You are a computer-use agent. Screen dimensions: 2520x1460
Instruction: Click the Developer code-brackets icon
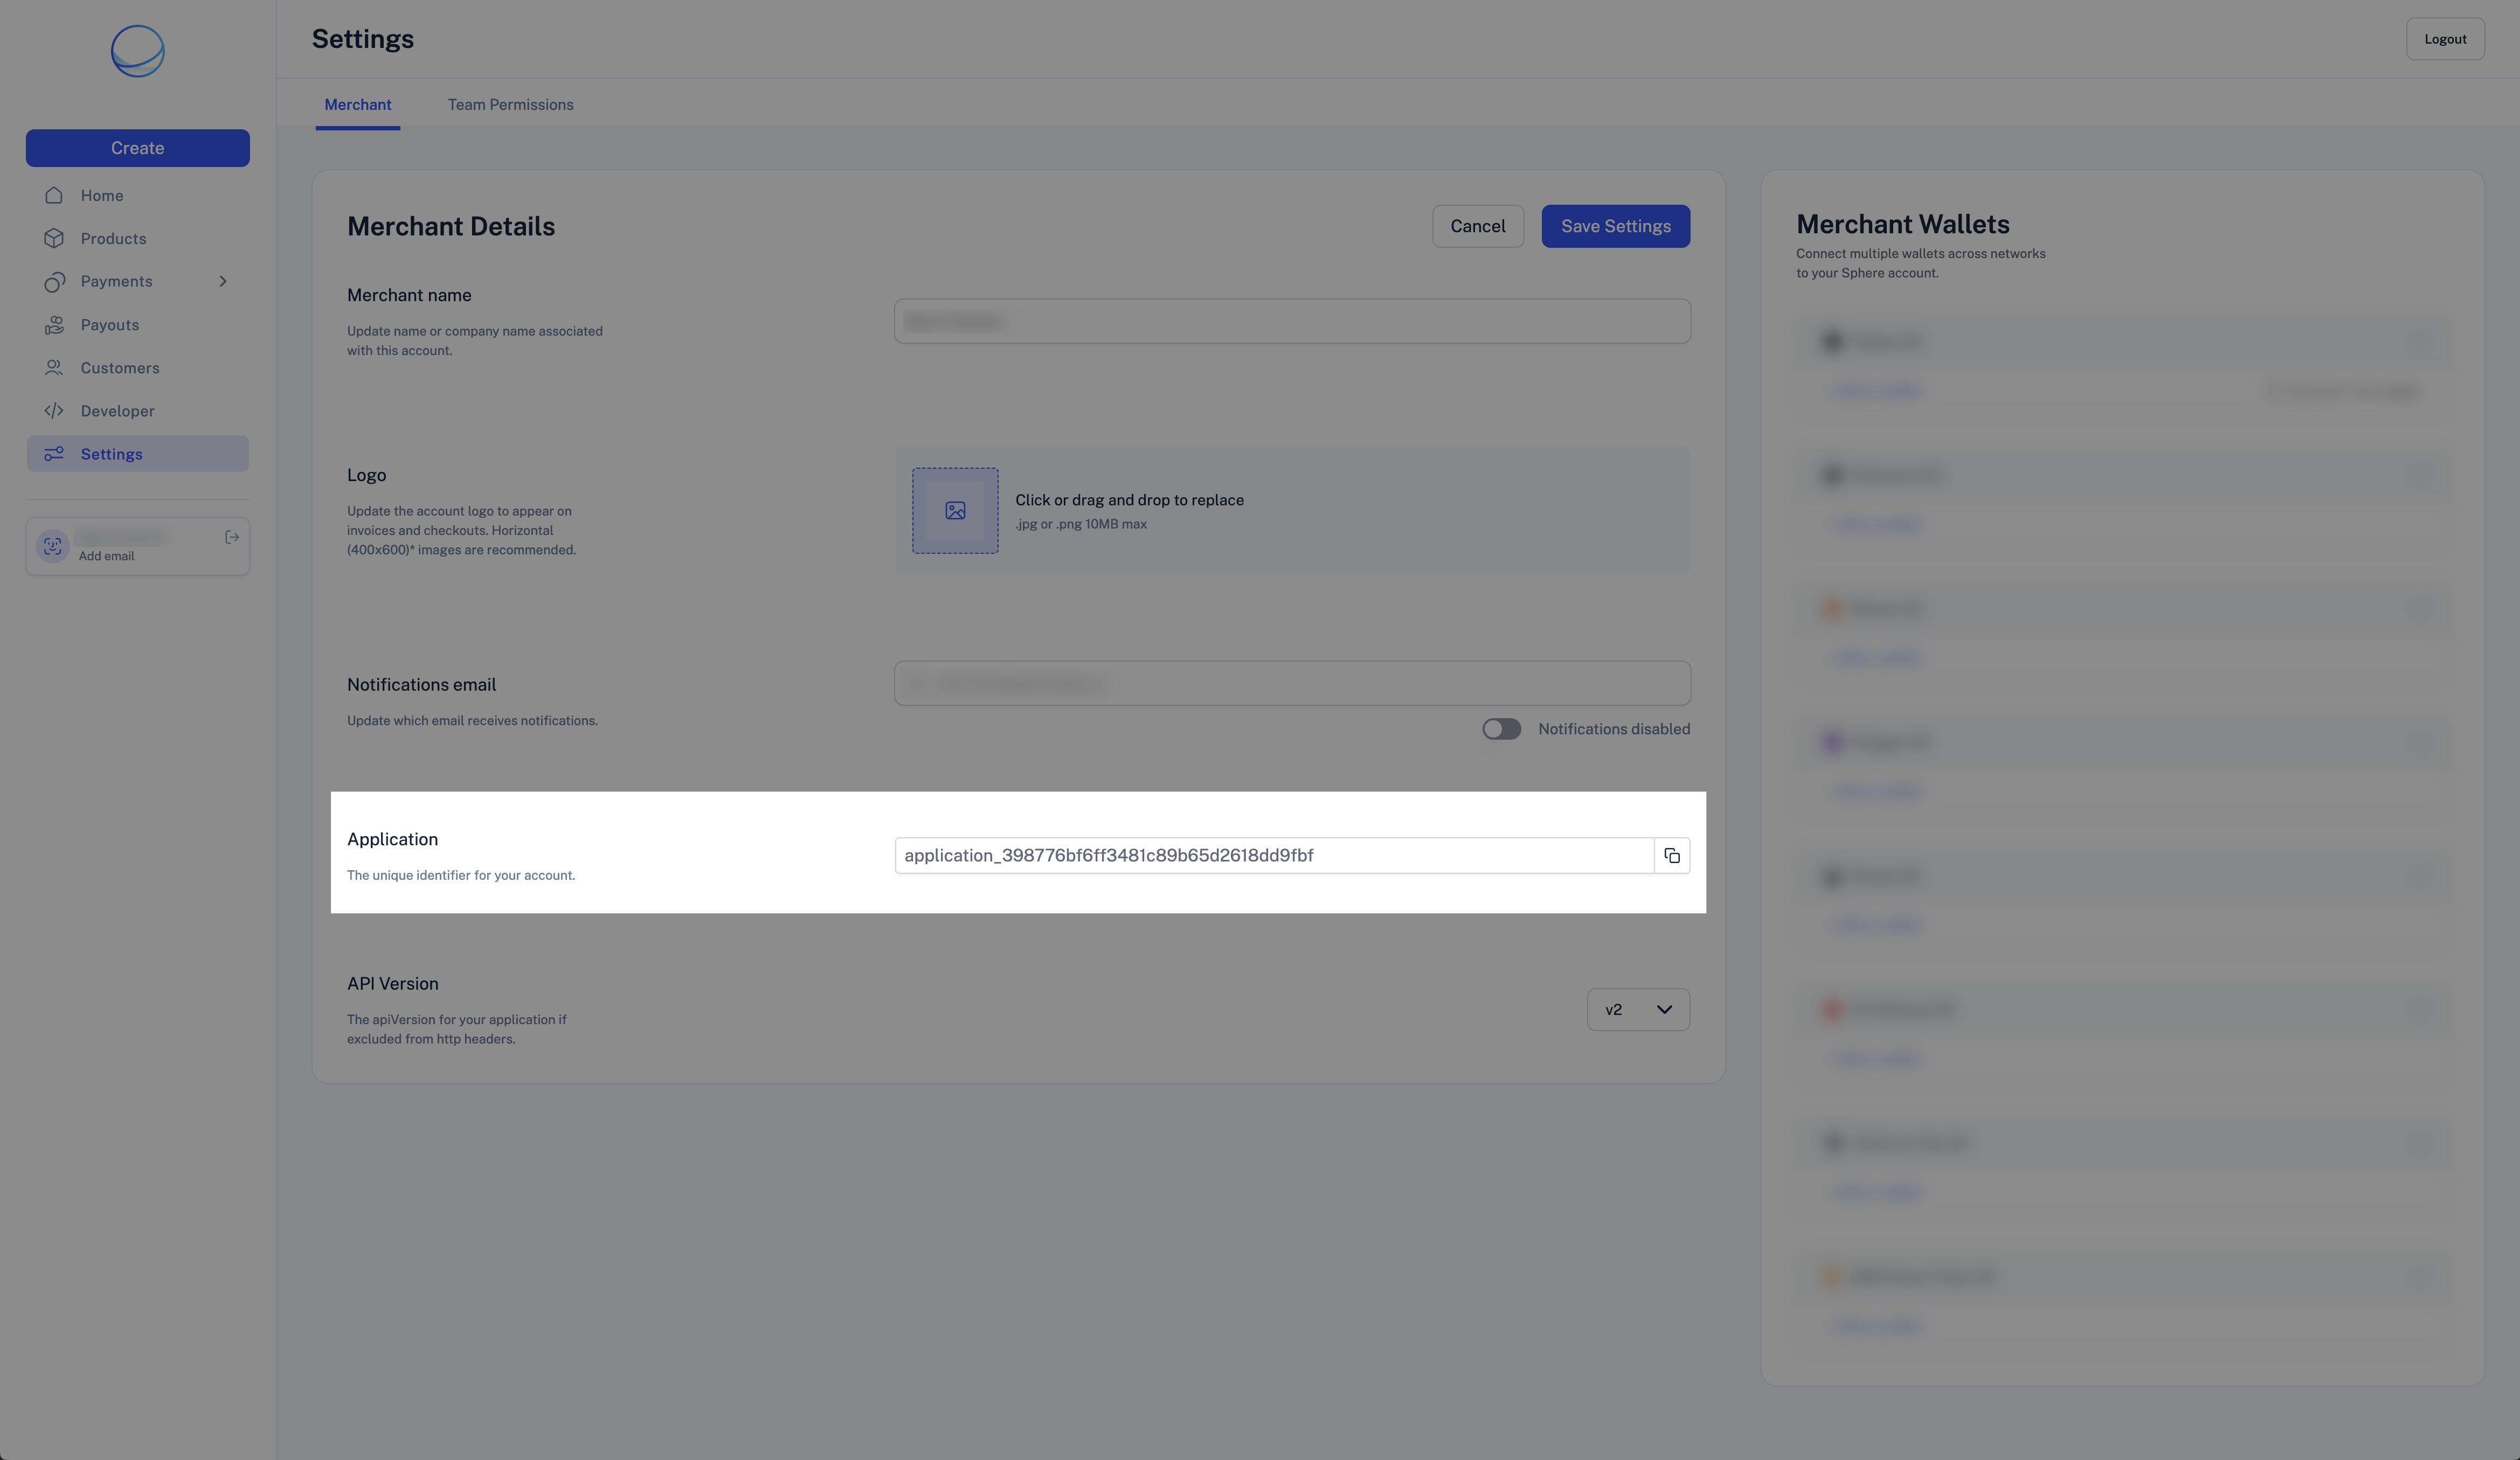(54, 411)
